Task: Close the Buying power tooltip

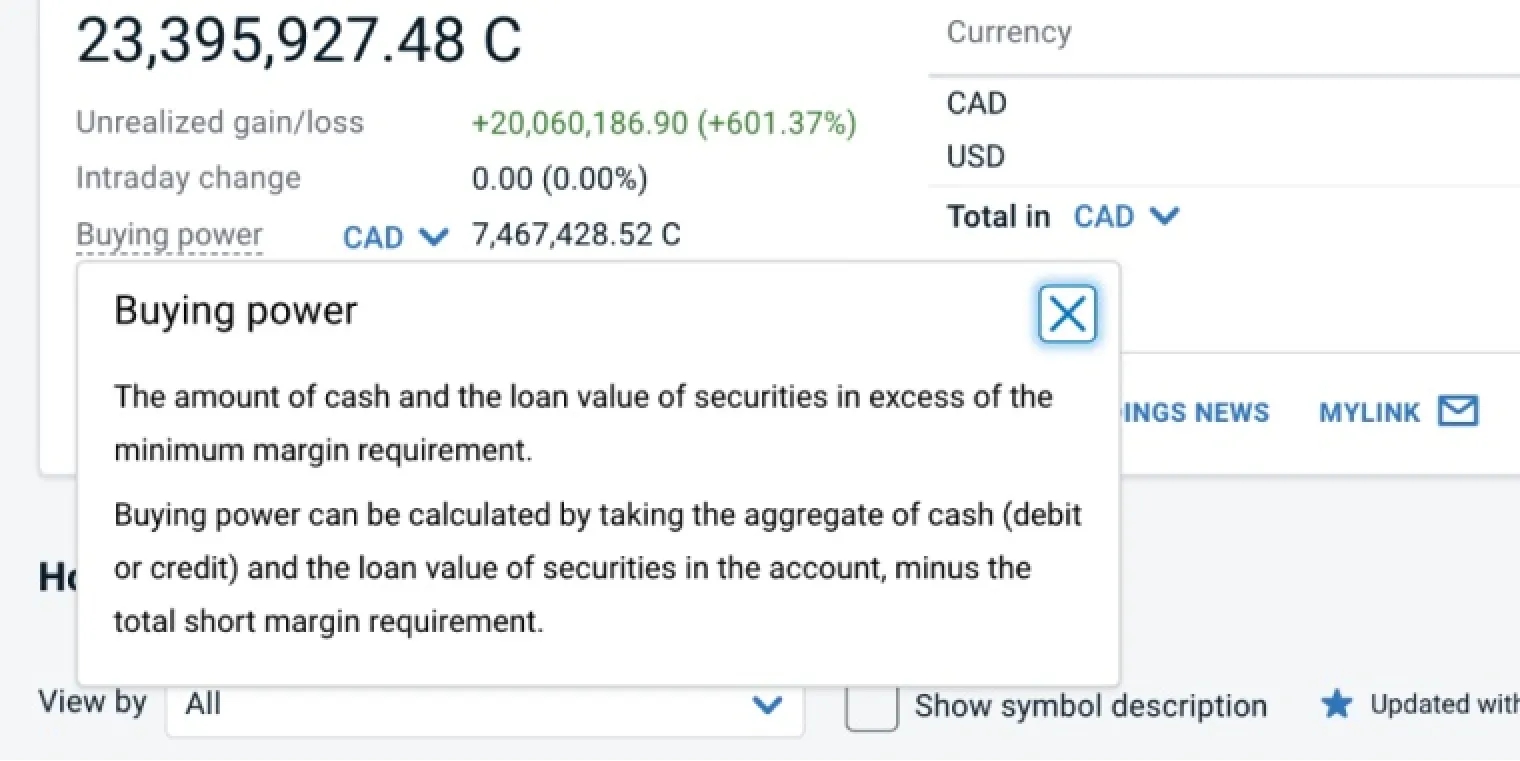Action: tap(1067, 315)
